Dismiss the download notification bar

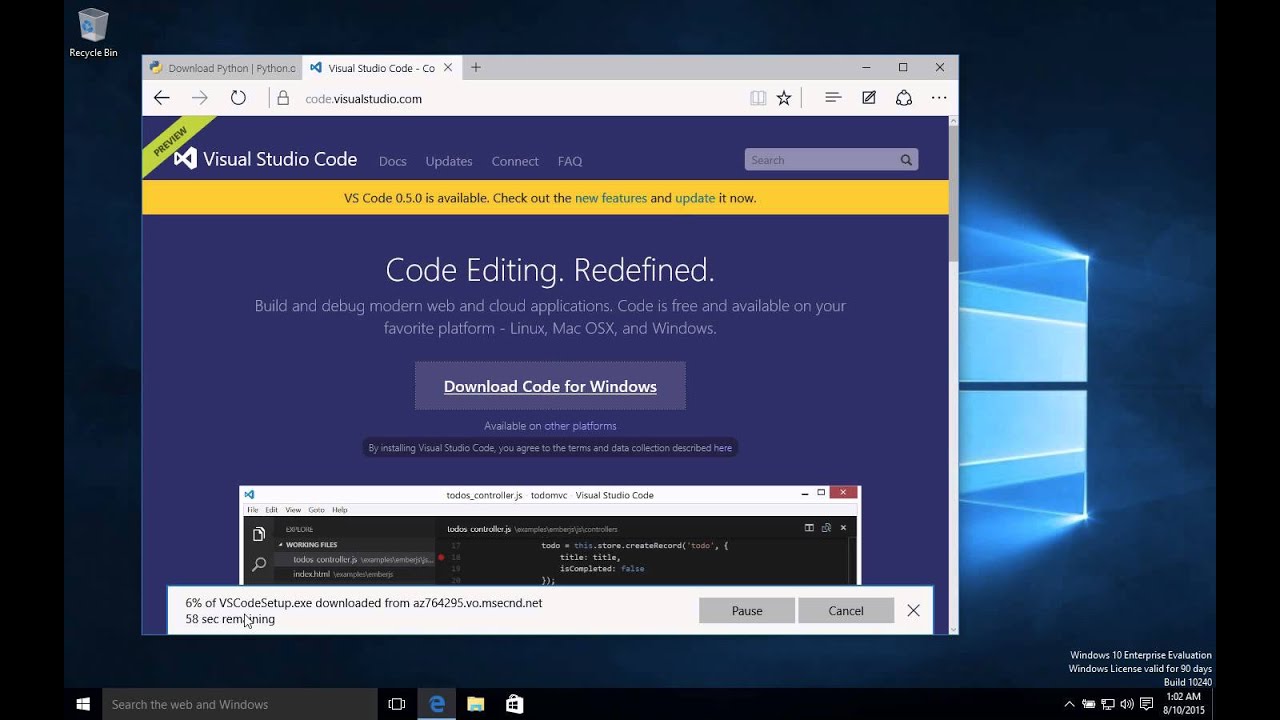[913, 611]
